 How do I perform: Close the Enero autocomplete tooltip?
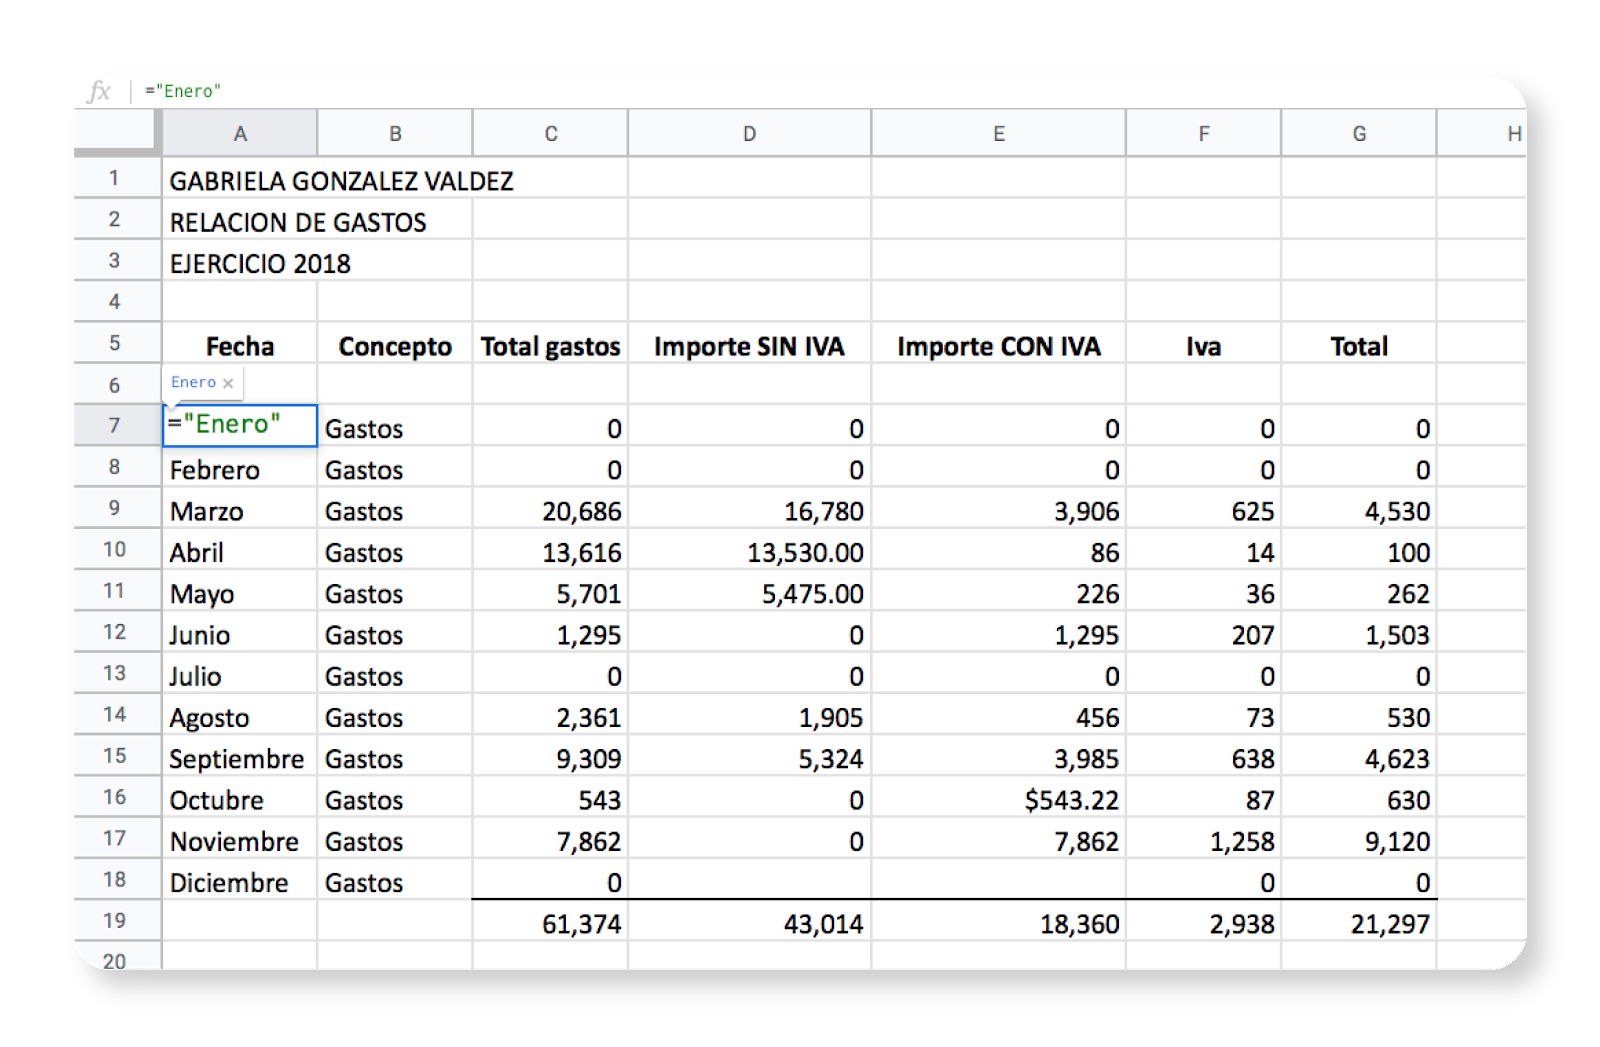click(228, 383)
